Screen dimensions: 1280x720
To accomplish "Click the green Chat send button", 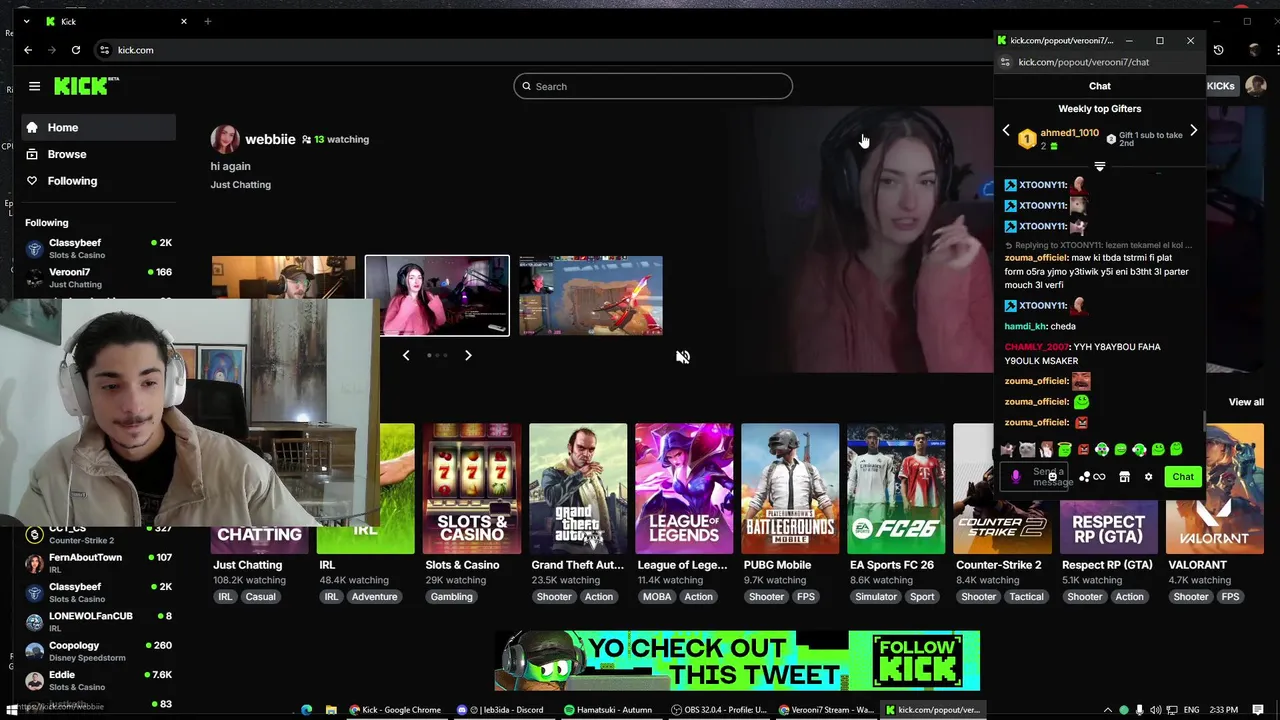I will (1183, 477).
